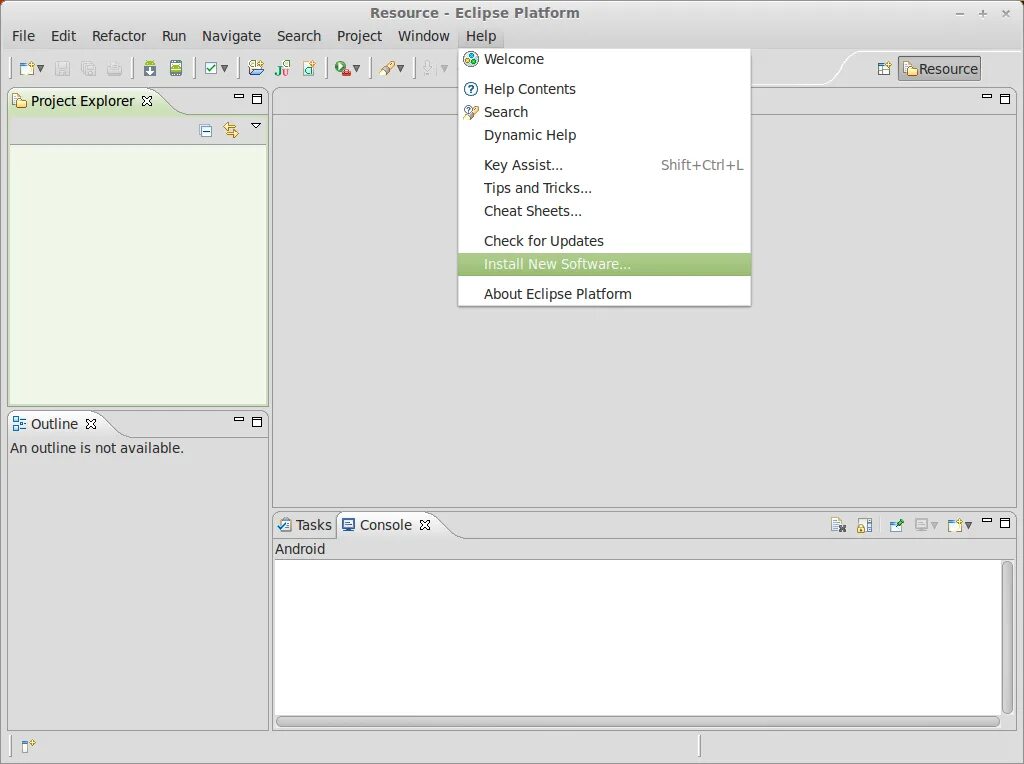
Task: Maximize the Project Explorer panel
Action: coord(257,99)
